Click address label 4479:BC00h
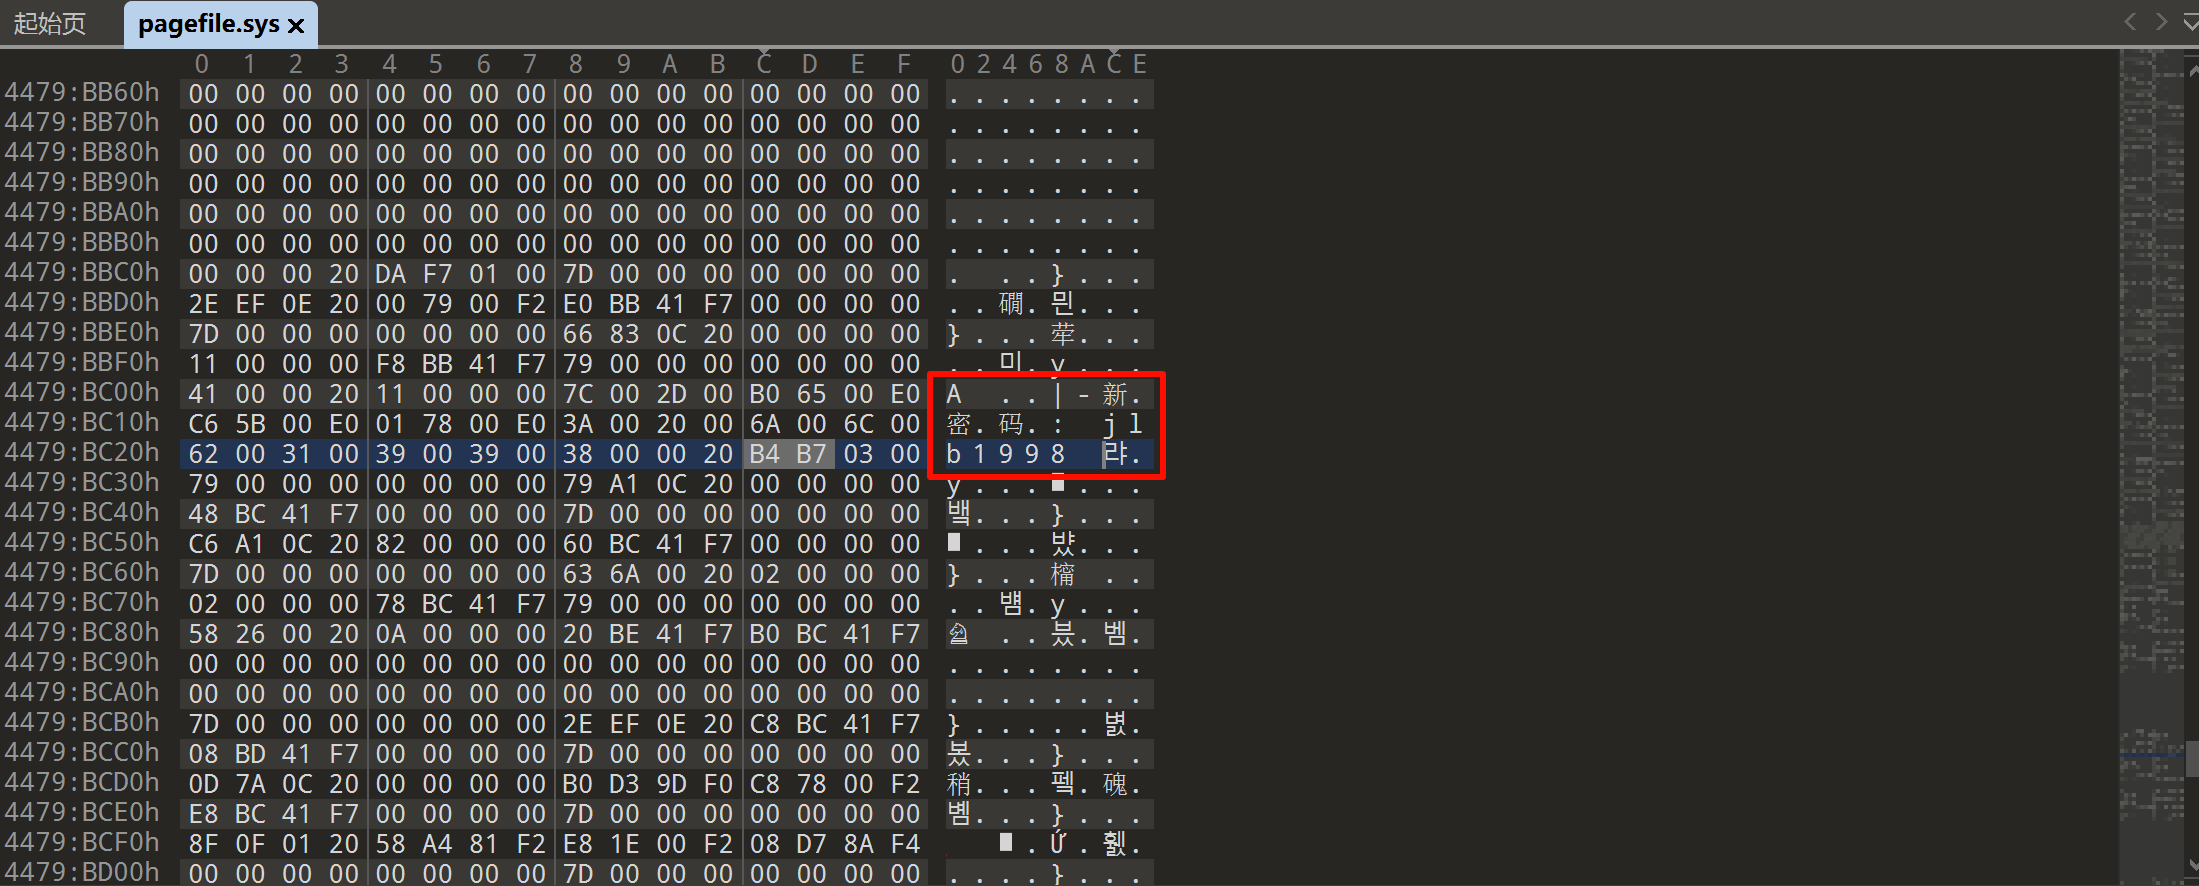Viewport: 2199px width, 886px height. point(82,393)
